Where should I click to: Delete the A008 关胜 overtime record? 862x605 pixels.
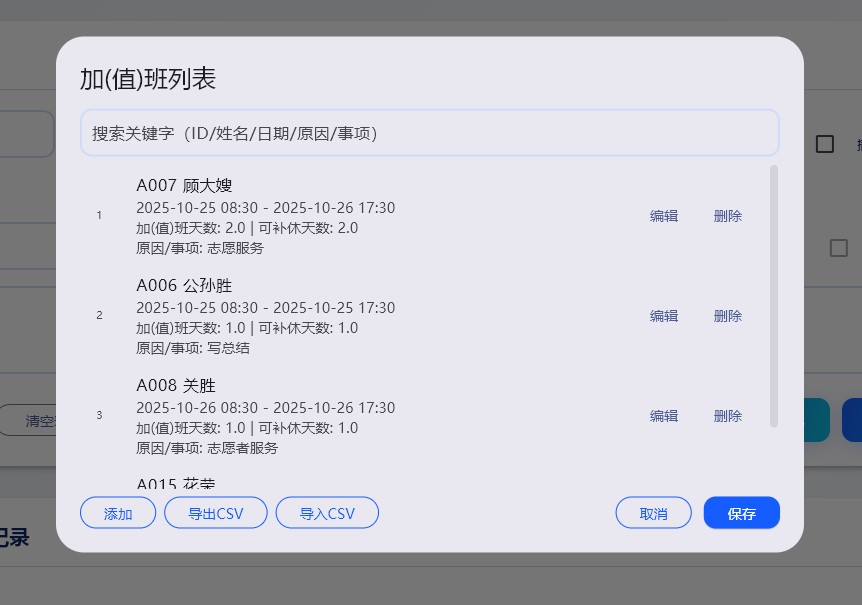pyautogui.click(x=727, y=416)
